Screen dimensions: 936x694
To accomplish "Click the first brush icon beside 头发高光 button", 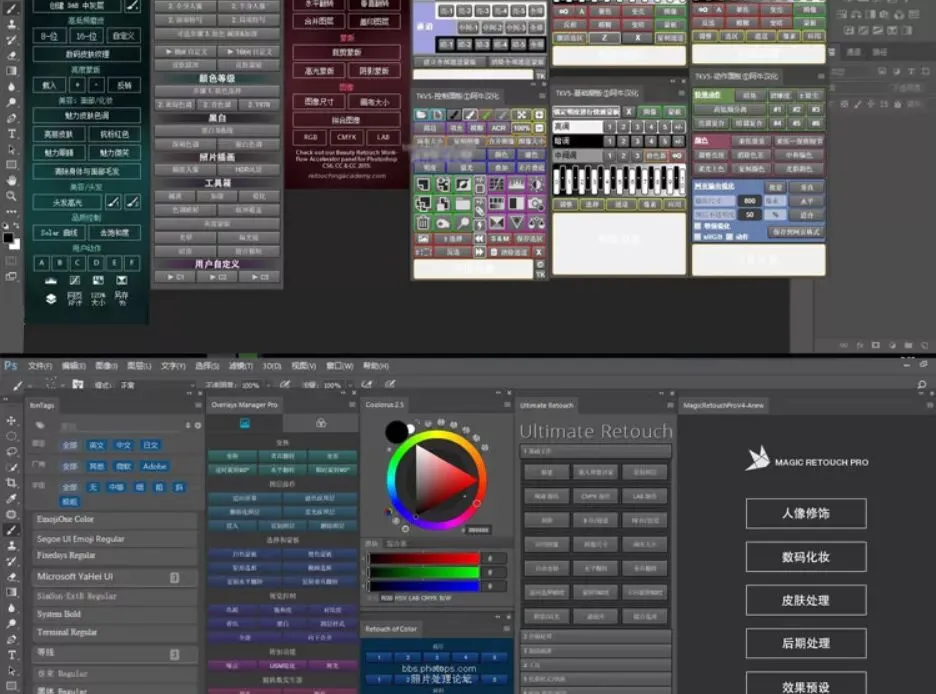I will [113, 202].
